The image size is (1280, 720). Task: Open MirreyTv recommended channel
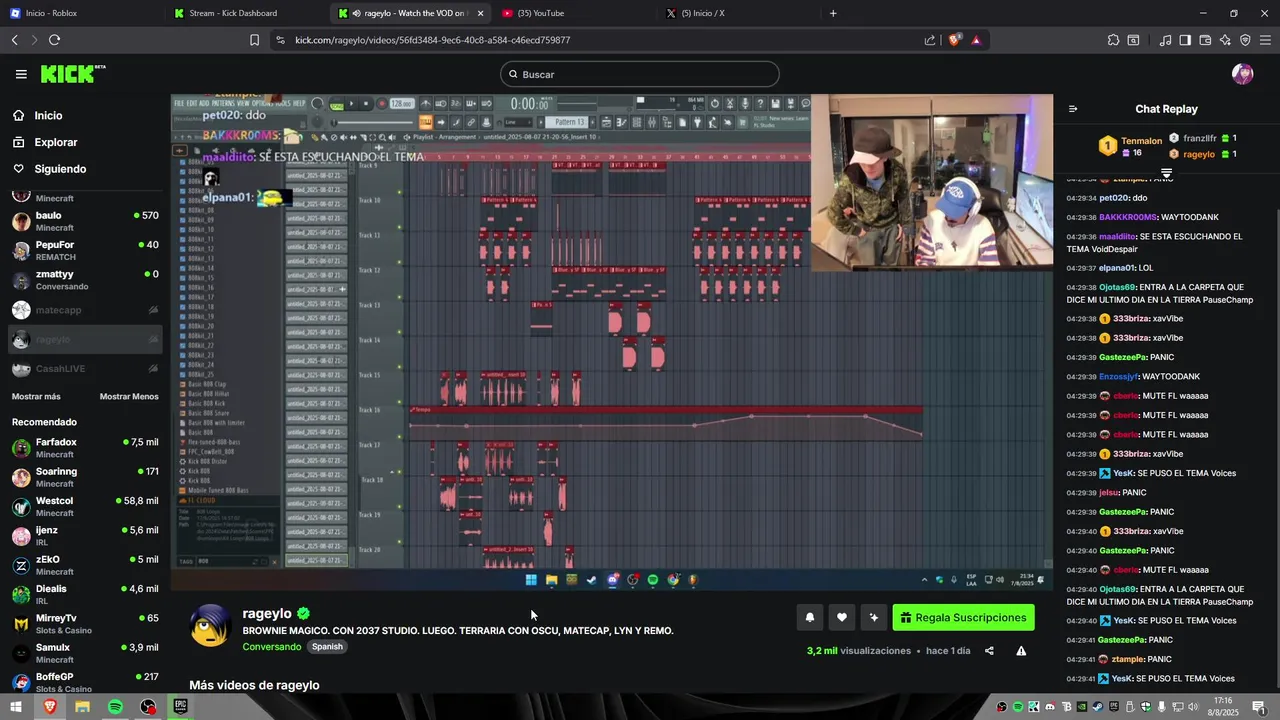coord(85,624)
